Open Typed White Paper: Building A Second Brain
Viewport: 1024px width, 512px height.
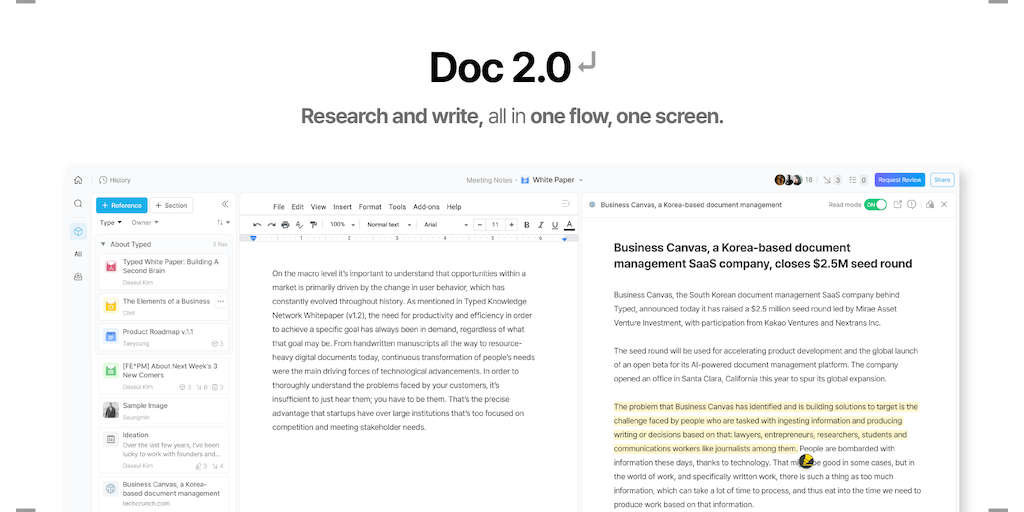[163, 272]
